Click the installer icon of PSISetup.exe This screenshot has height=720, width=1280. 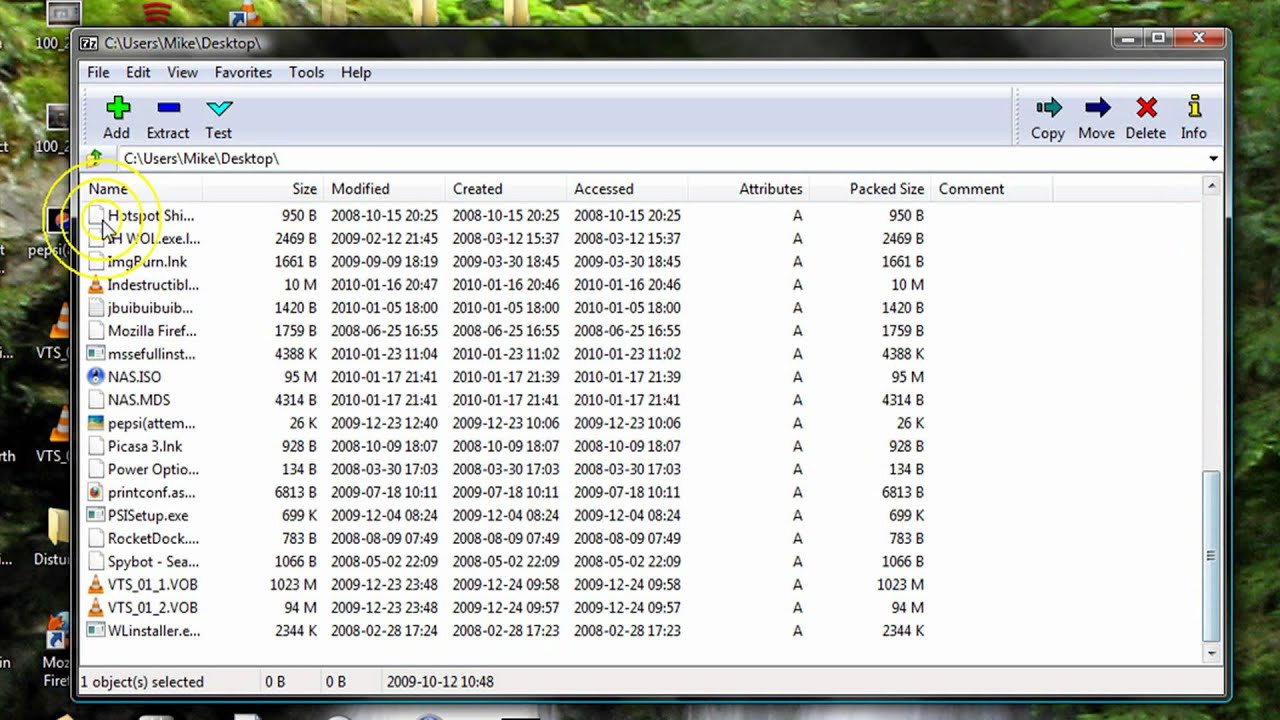coord(96,515)
